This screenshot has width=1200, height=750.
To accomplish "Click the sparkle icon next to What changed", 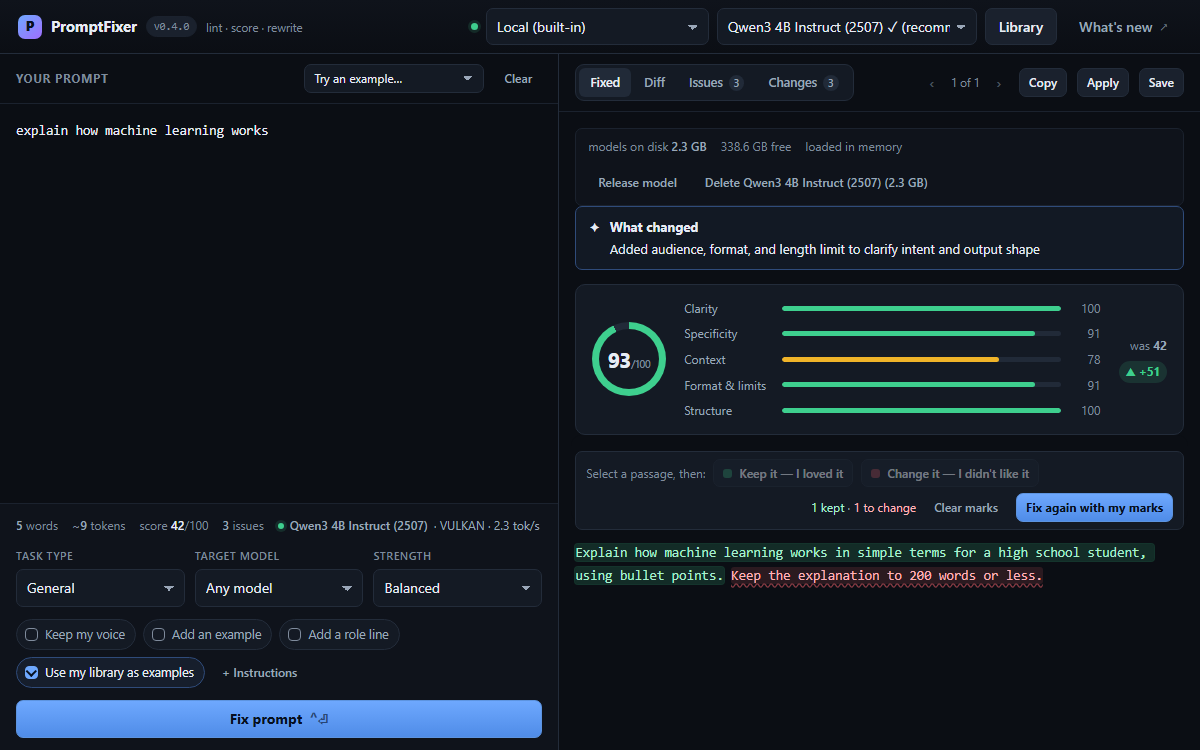I will click(595, 228).
